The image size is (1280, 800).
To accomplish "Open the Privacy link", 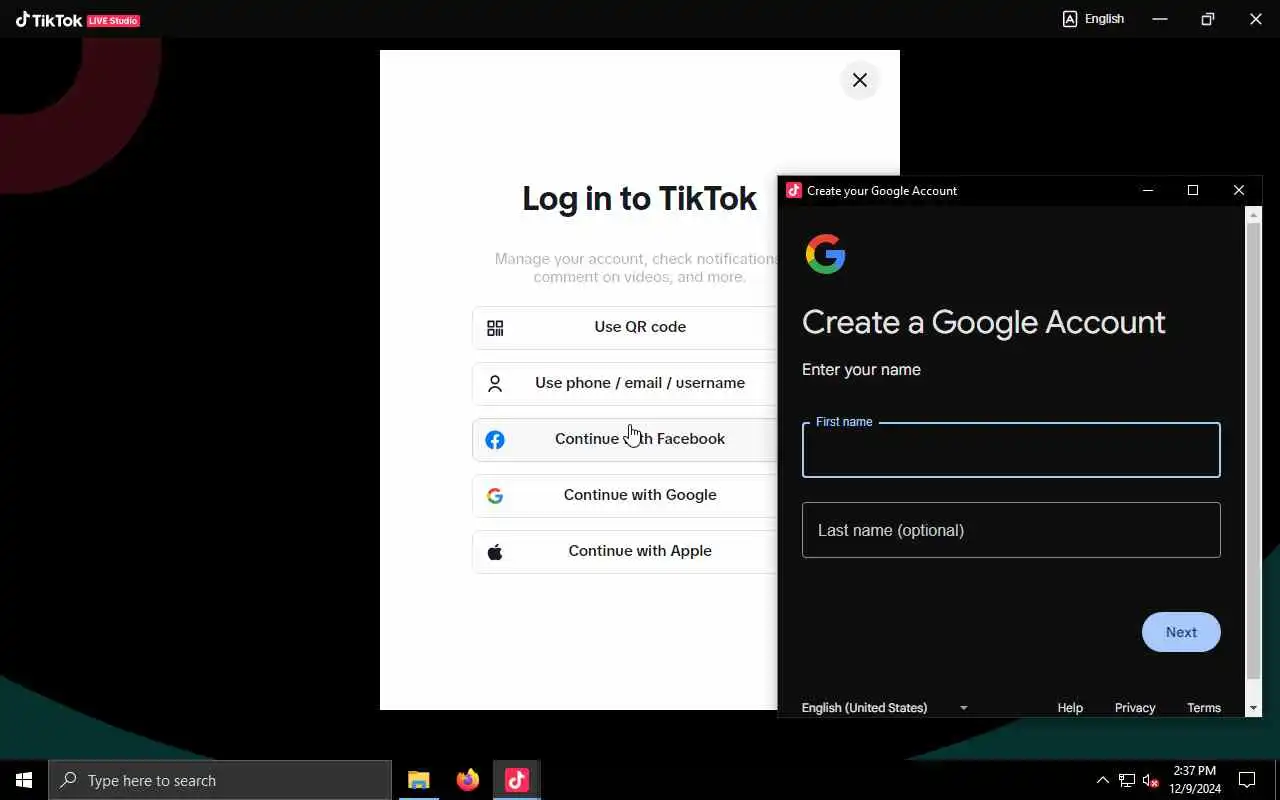I will 1135,707.
